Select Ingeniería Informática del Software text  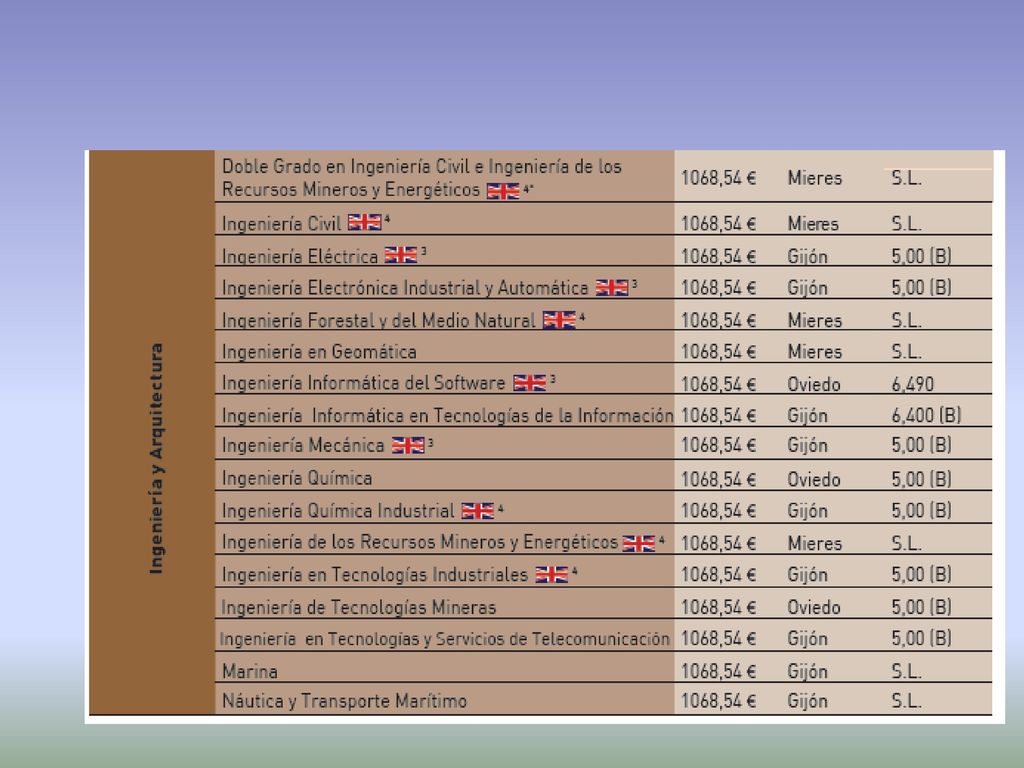363,383
